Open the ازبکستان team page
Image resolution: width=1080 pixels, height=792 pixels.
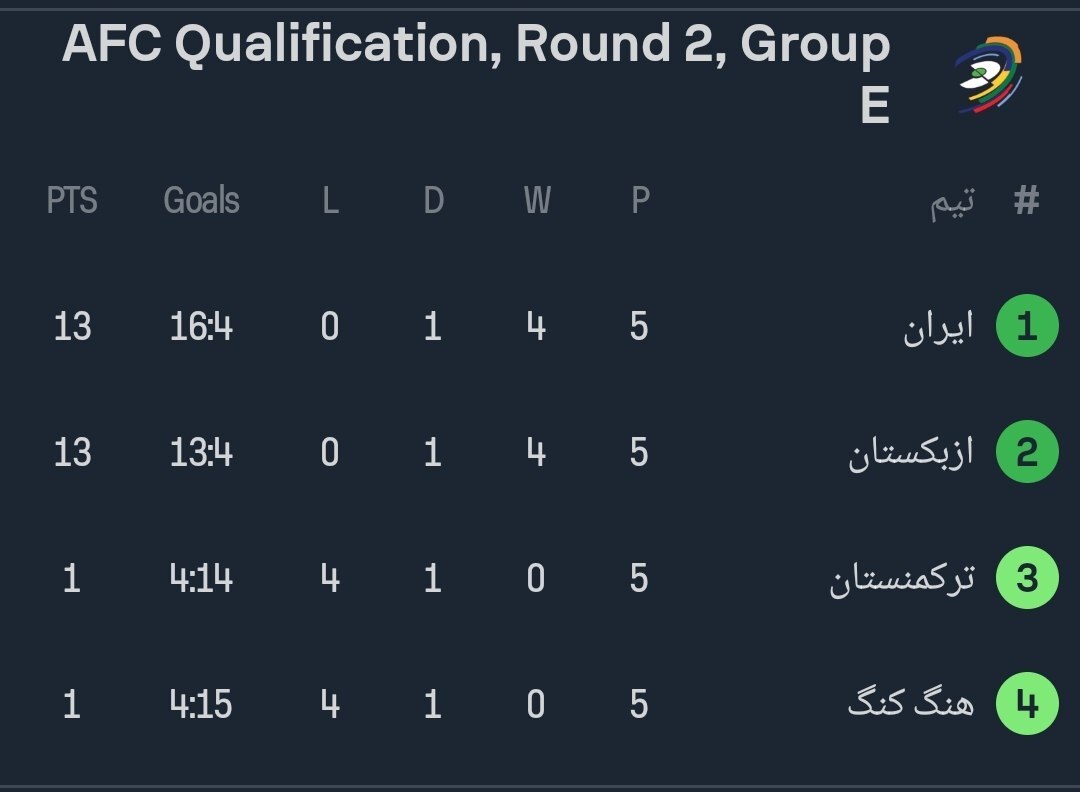[911, 454]
